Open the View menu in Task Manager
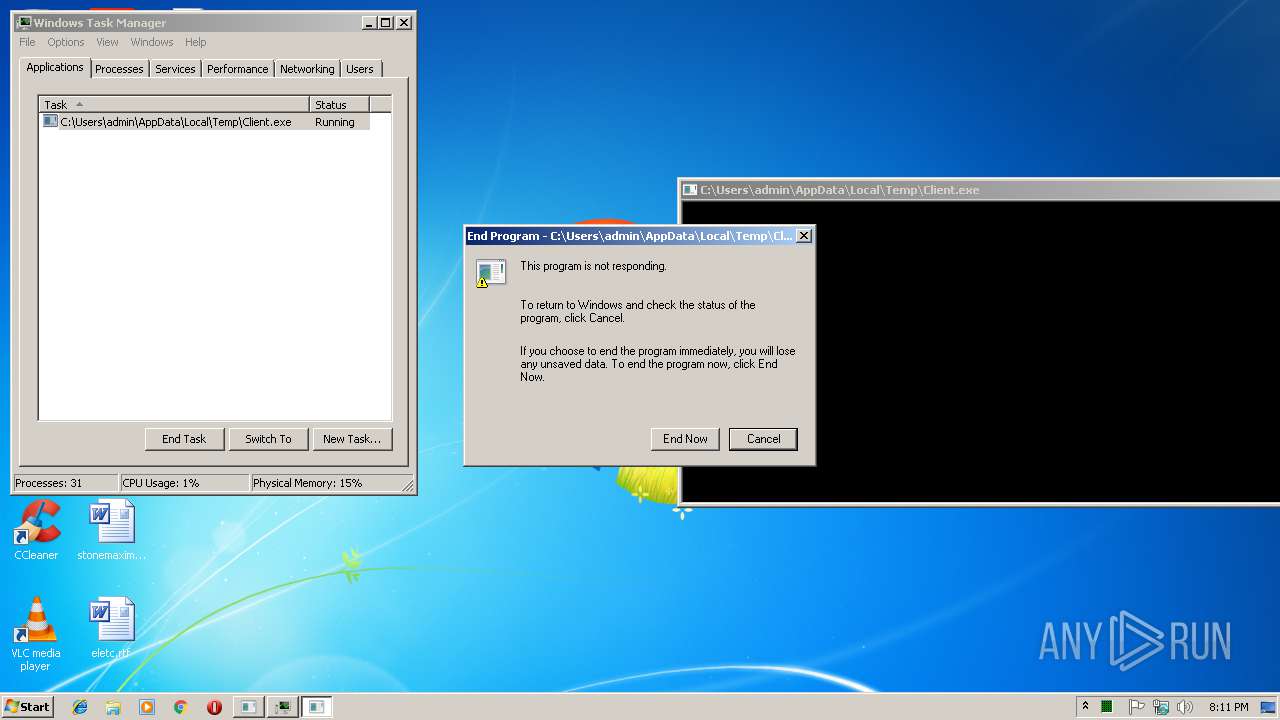This screenshot has width=1280, height=720. click(x=107, y=42)
